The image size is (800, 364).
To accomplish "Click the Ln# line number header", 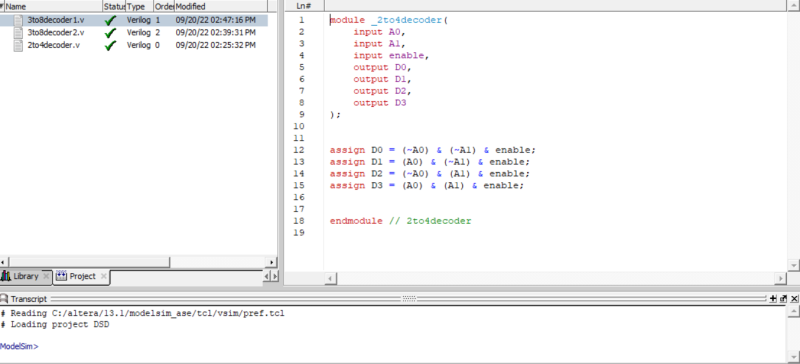I will tap(304, 6).
